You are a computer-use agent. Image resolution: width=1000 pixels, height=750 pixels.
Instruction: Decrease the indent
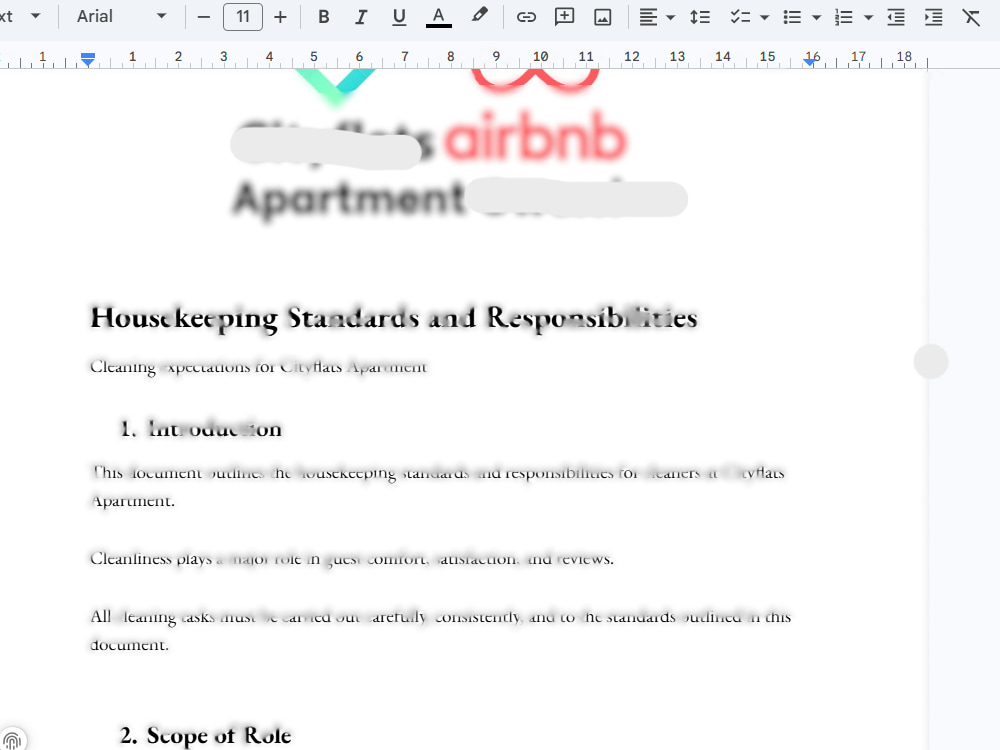pos(896,17)
